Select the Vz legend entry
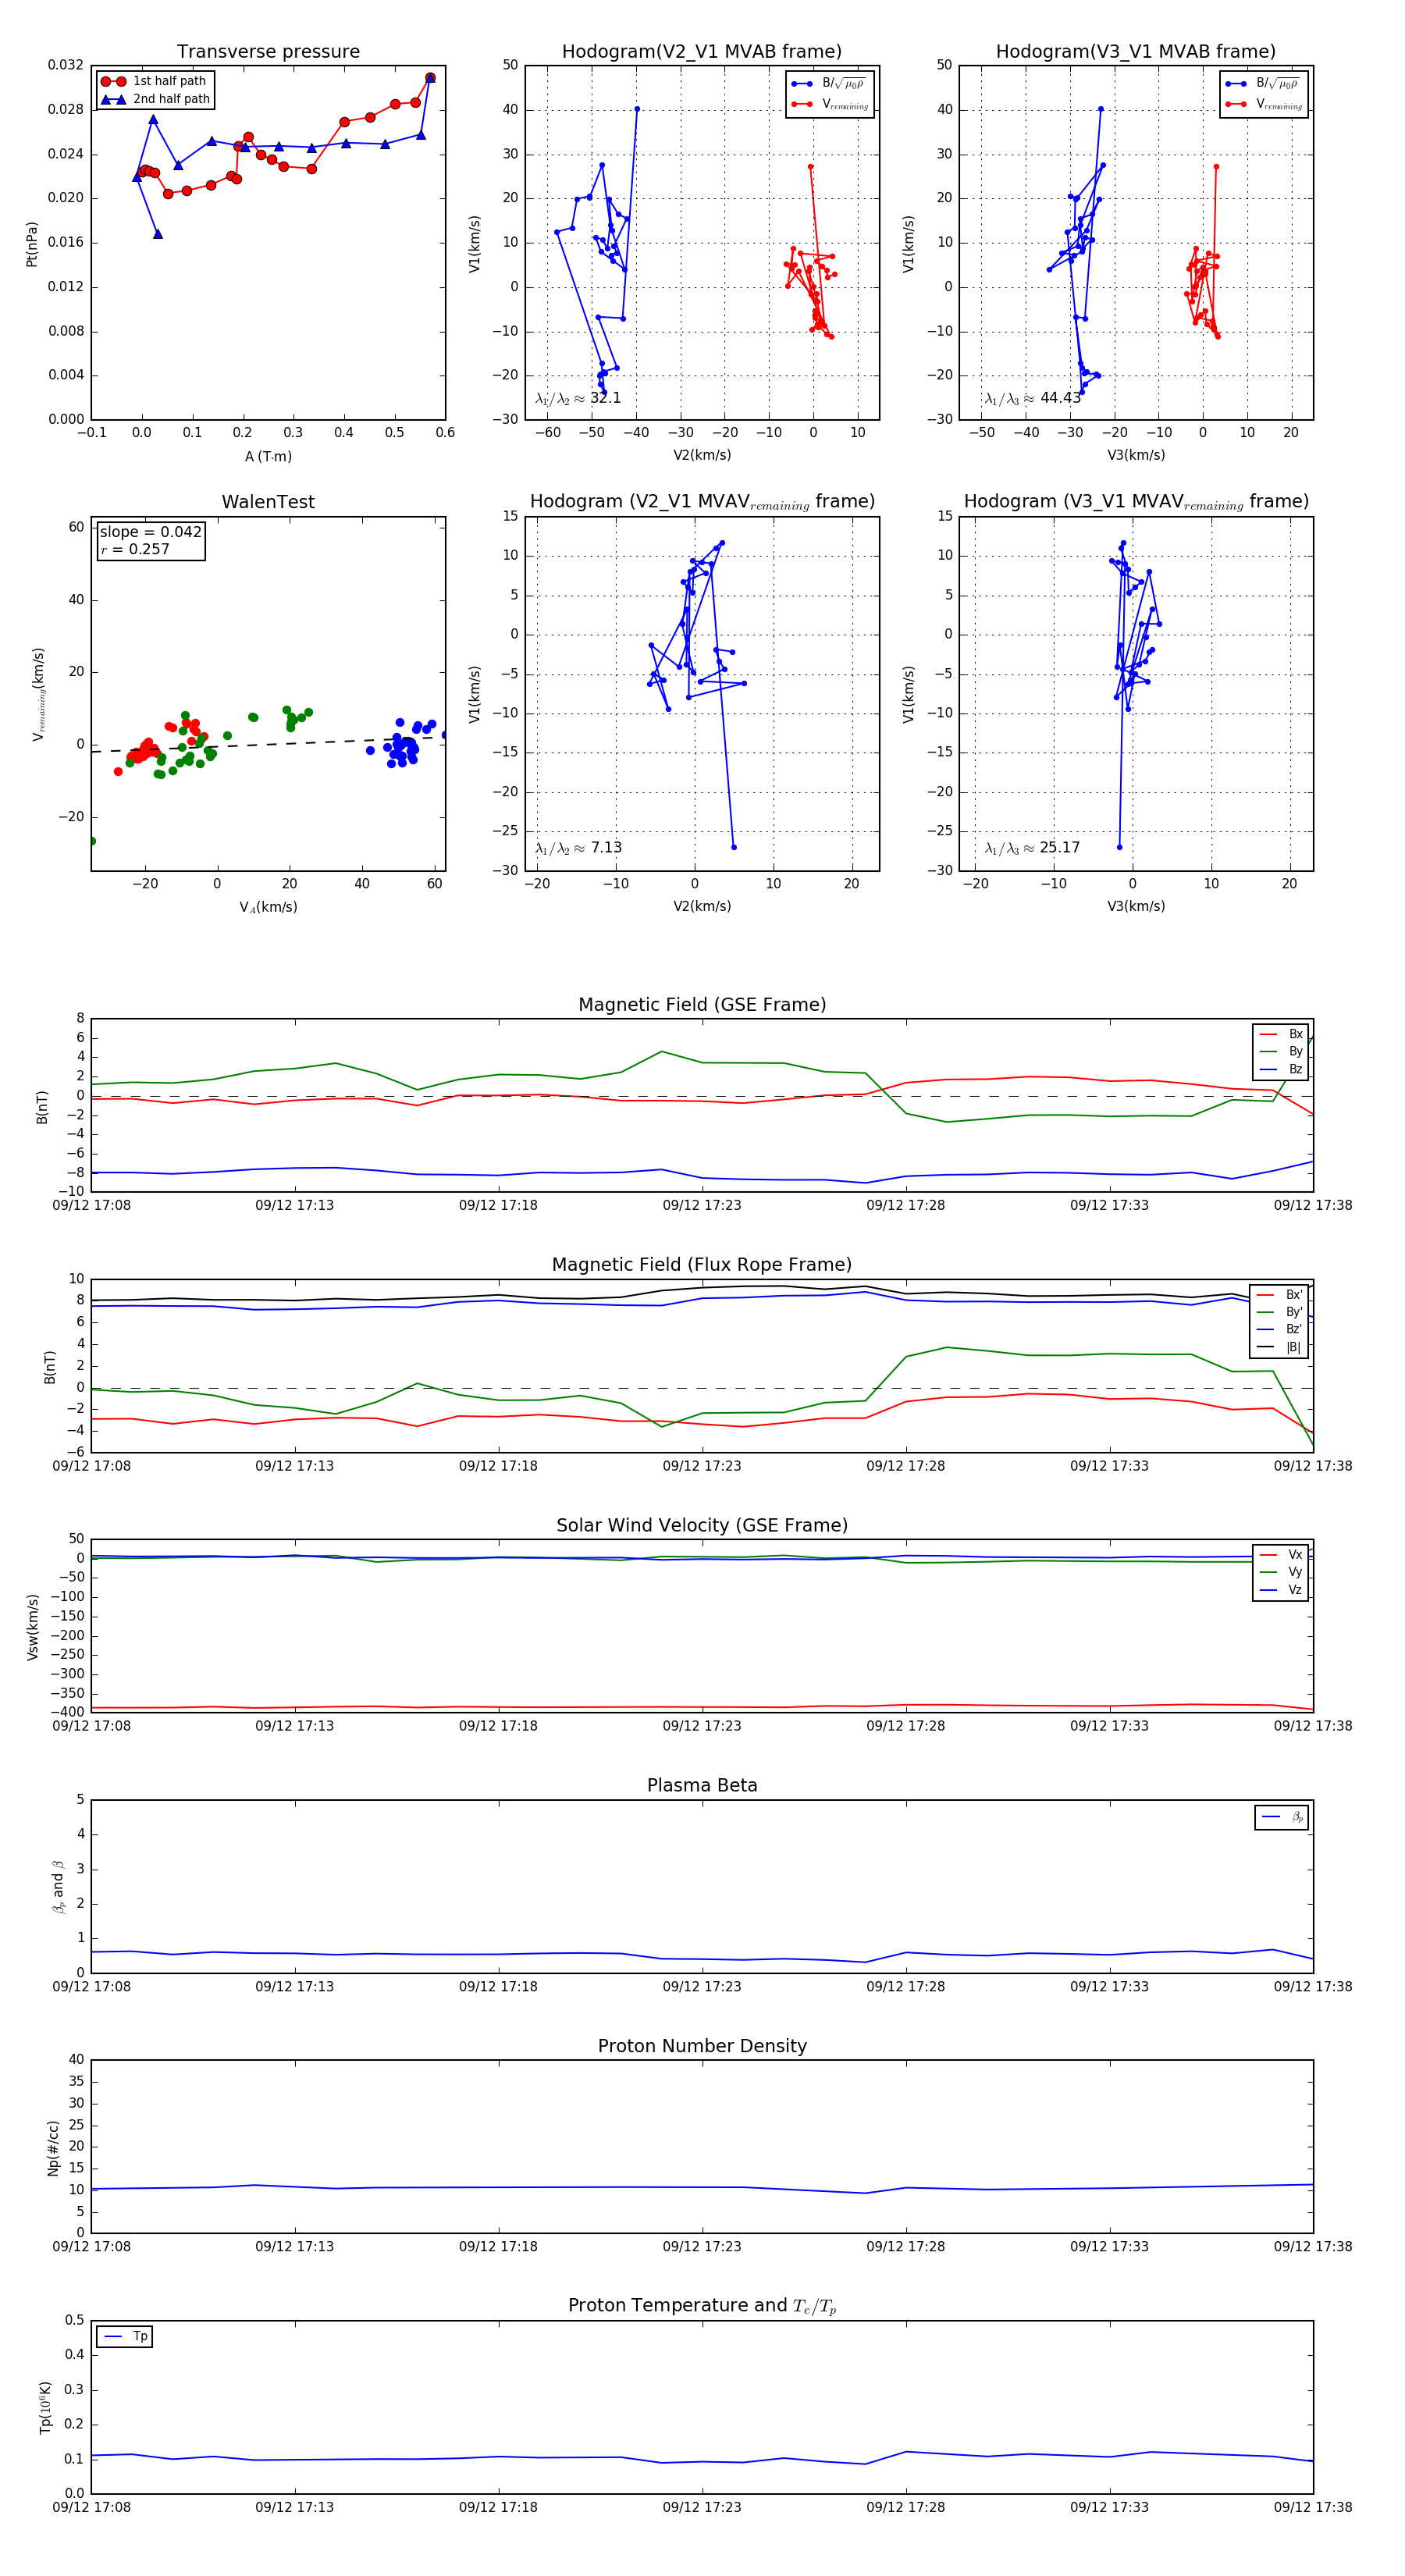 pos(1281,1590)
